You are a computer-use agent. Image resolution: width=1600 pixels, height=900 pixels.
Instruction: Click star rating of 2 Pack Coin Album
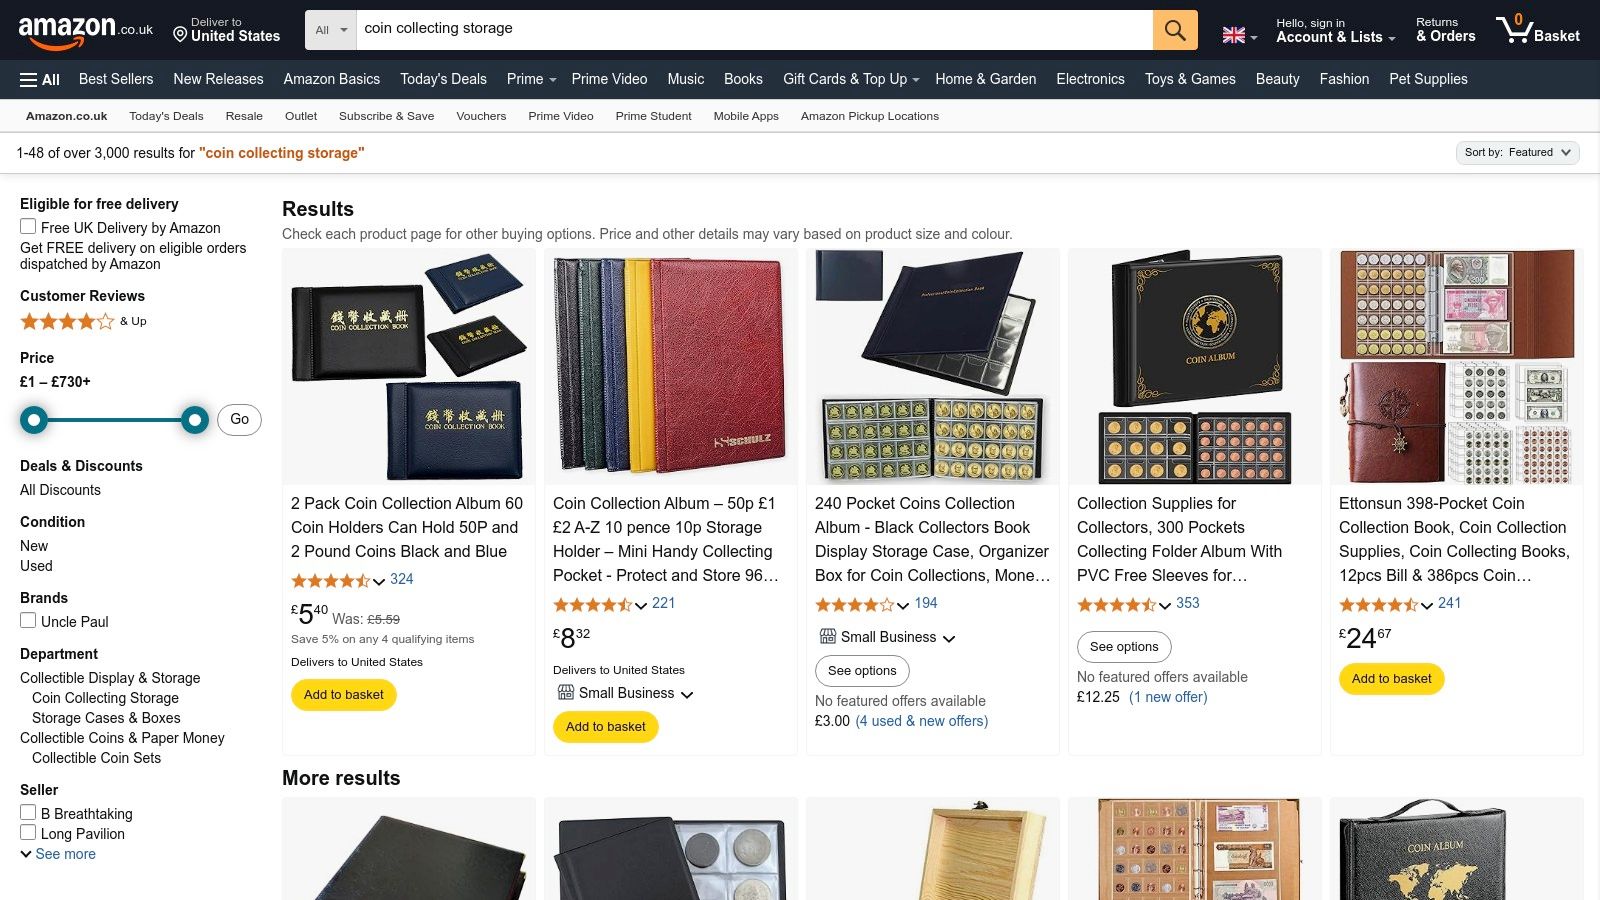point(331,580)
